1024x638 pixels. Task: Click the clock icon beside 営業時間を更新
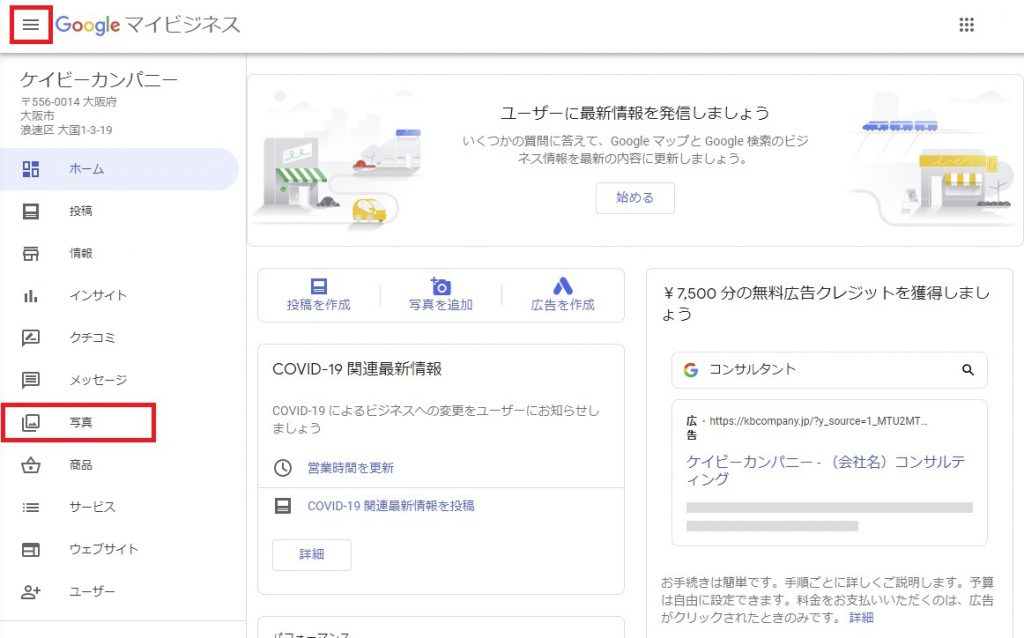[283, 468]
